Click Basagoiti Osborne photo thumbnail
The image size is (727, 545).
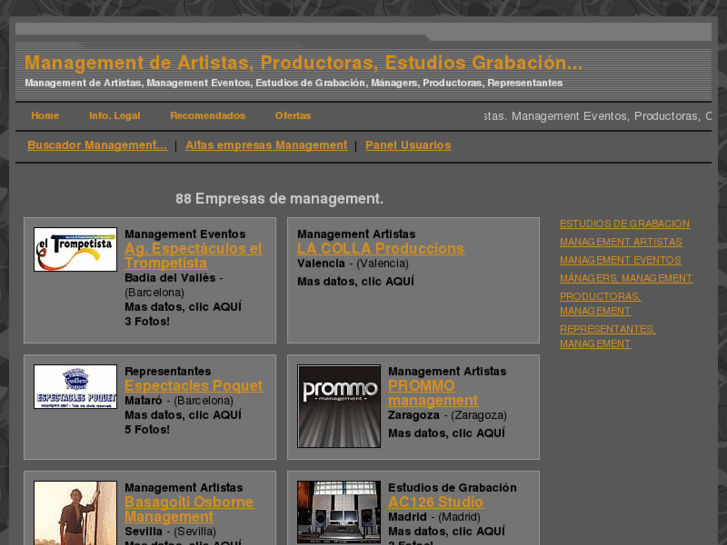tap(75, 513)
